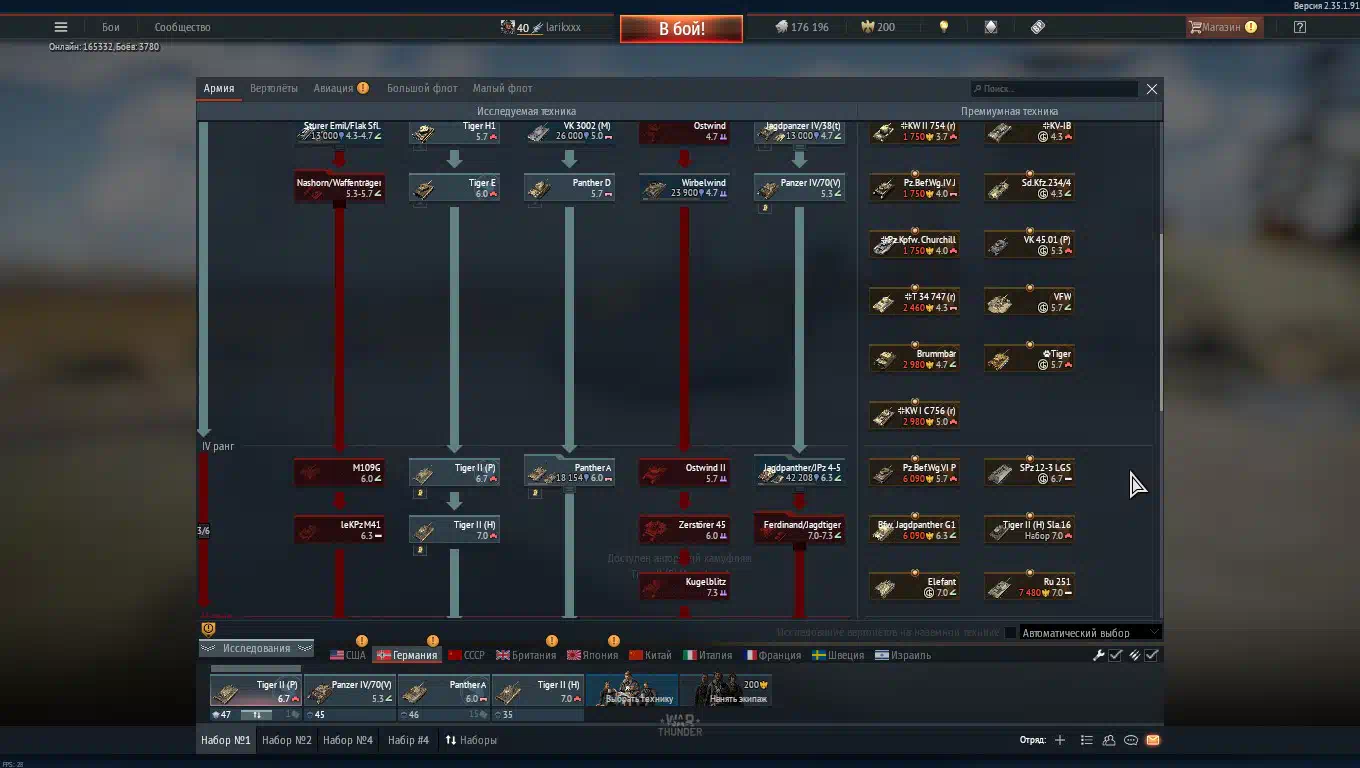The width and height of the screenshot is (1360, 768).
Task: Select the Израиль nation tab
Action: 903,655
